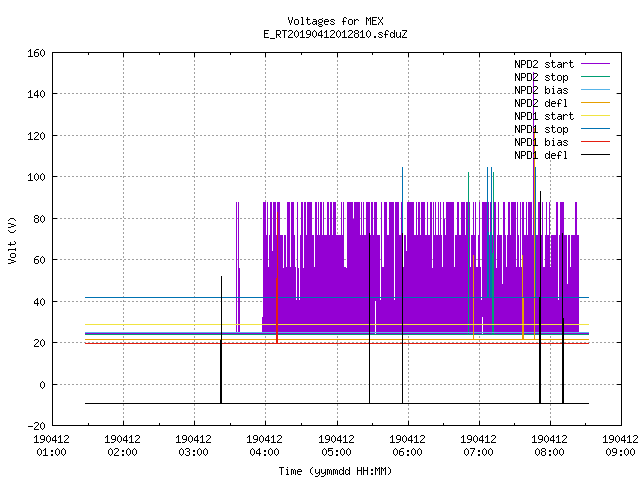
Task: Click the 'NPD1 bias' legend label
Action: tap(541, 142)
